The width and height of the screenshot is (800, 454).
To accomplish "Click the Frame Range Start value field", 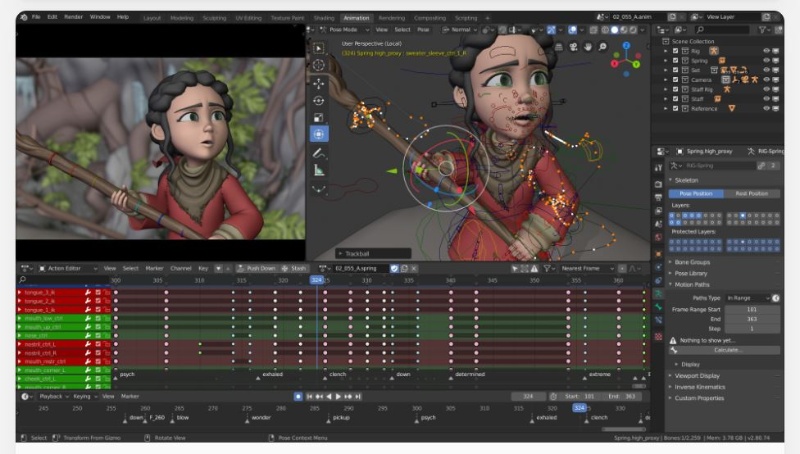I will 752,310.
